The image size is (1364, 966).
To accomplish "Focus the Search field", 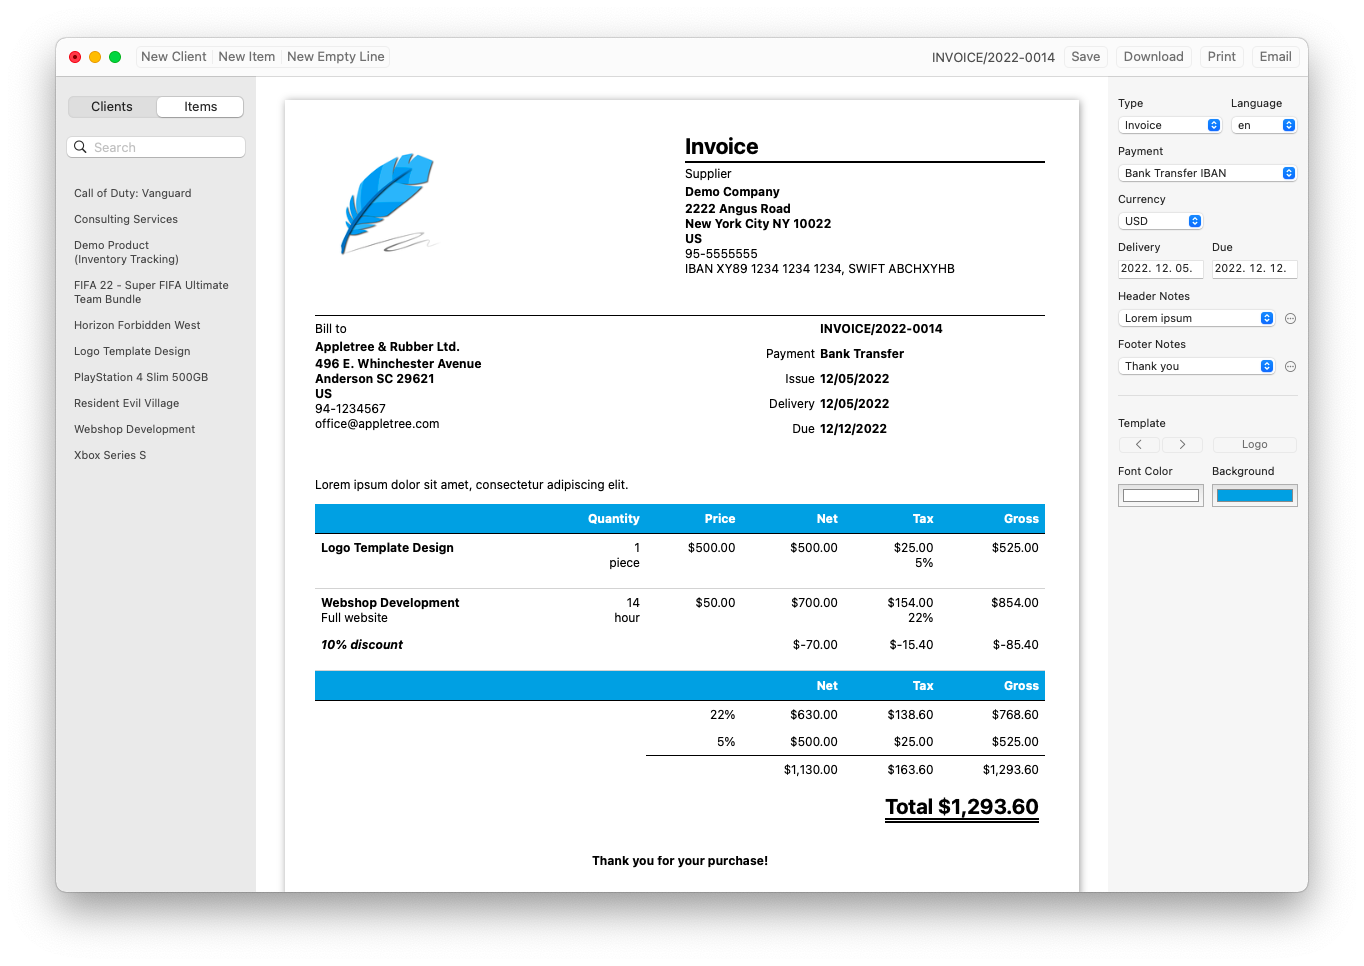I will (x=156, y=147).
